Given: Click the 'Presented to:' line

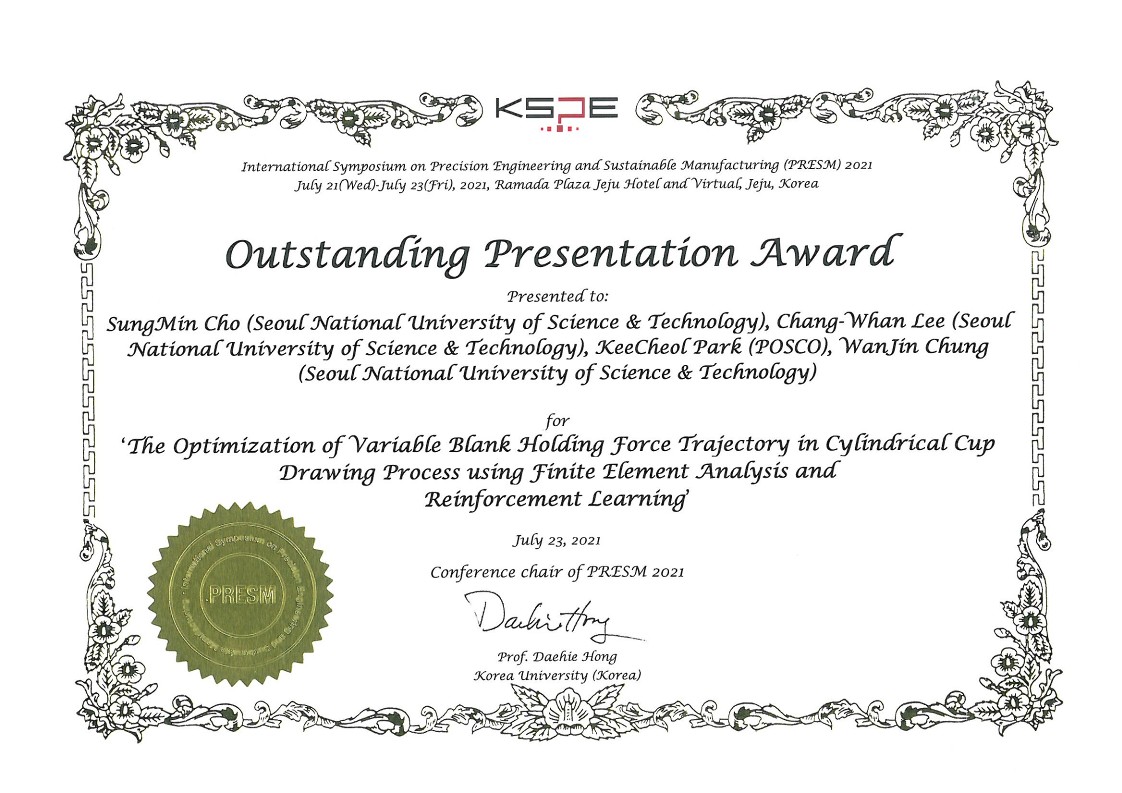Looking at the screenshot, I should (557, 296).
